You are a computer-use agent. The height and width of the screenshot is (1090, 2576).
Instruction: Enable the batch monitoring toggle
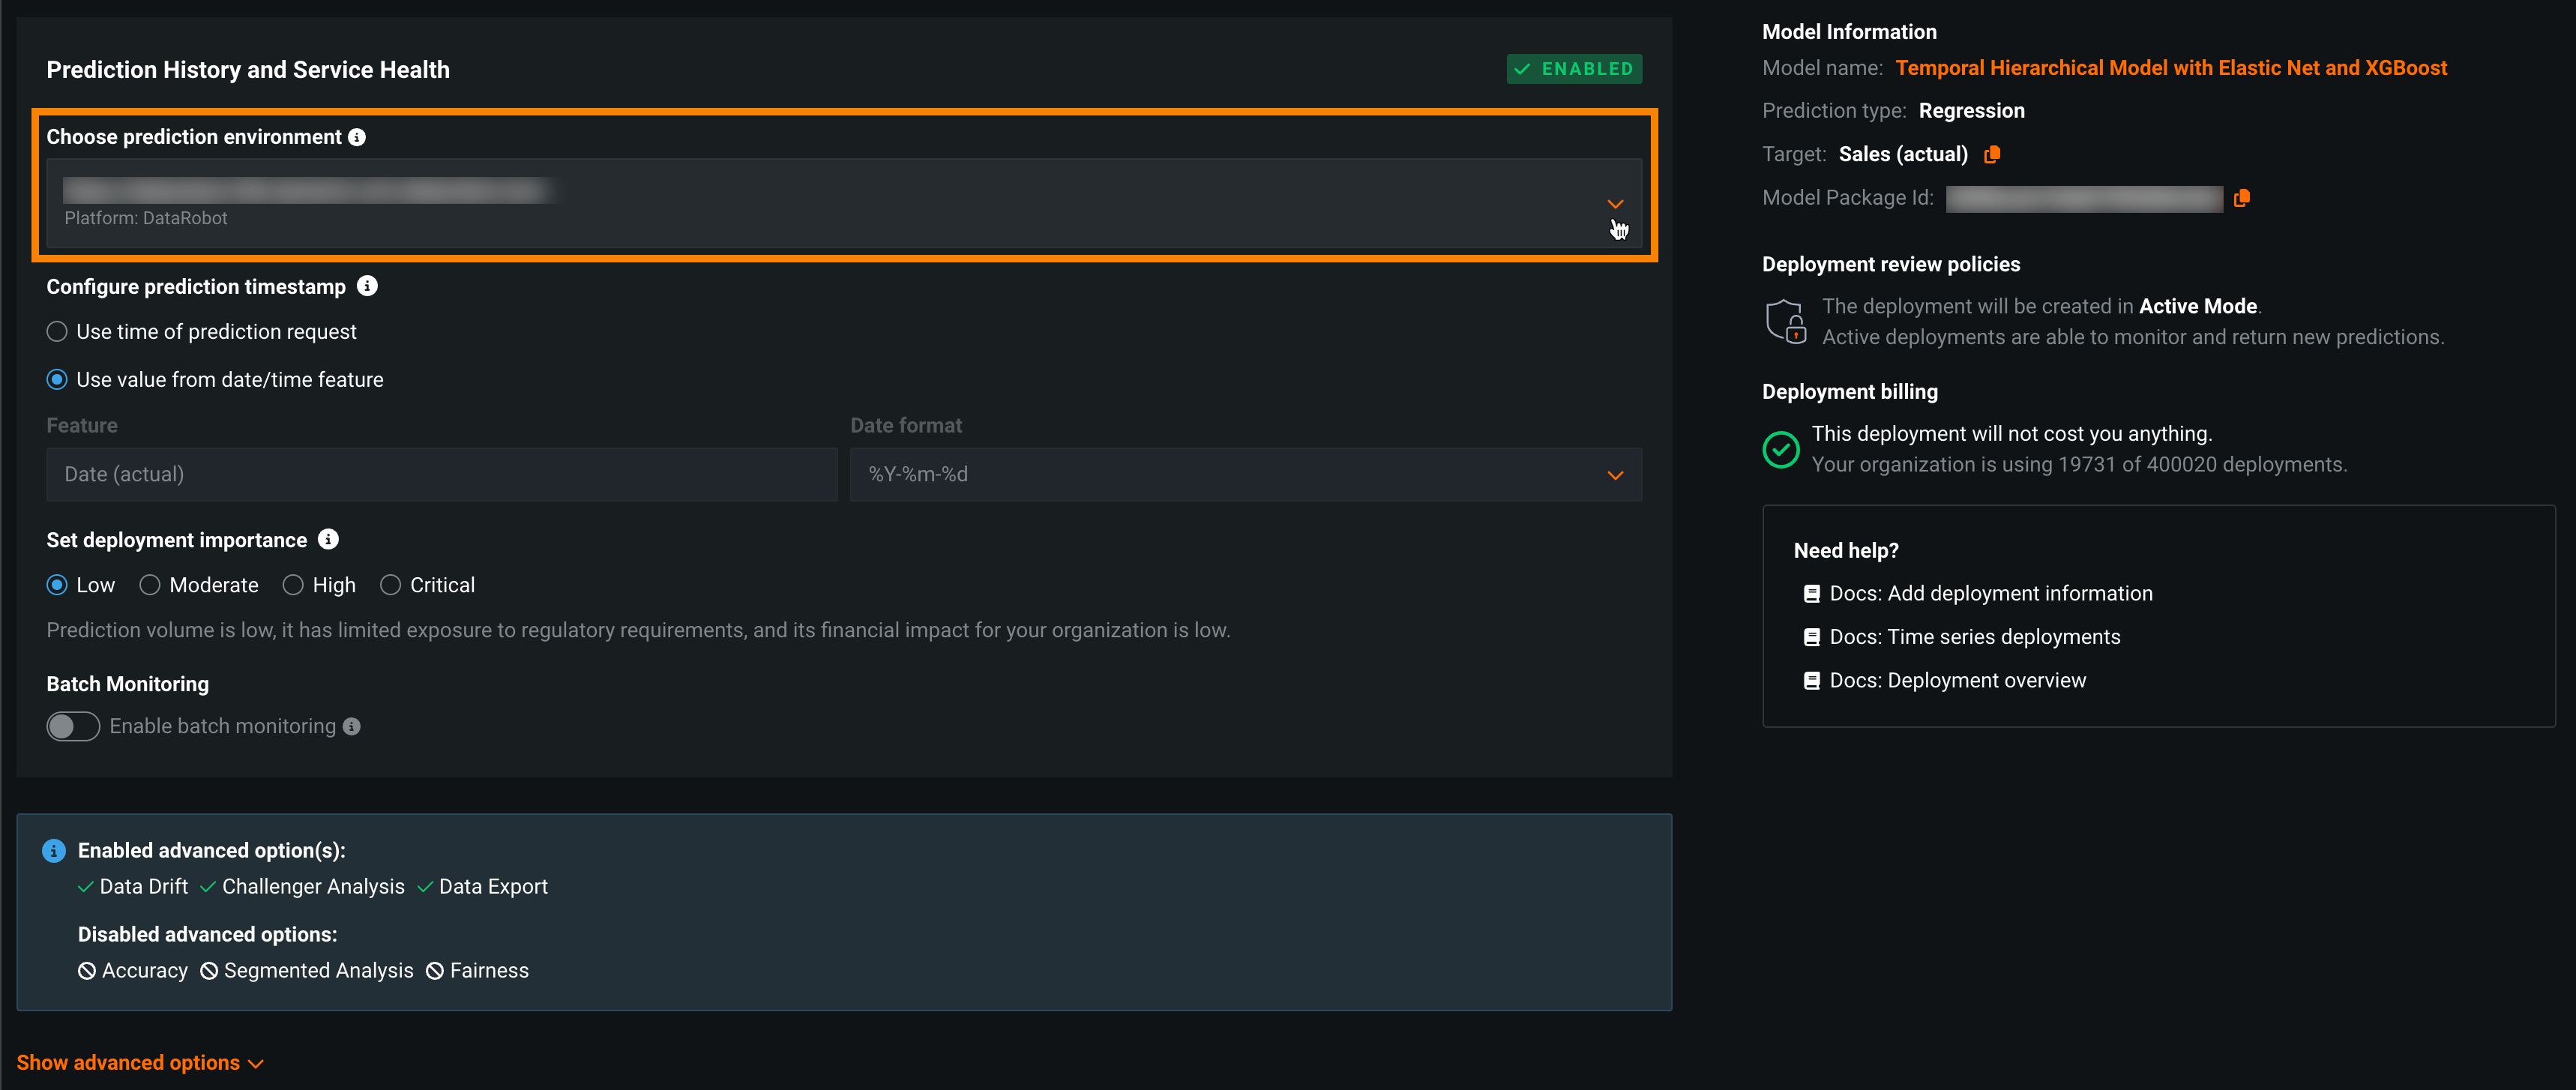[73, 726]
